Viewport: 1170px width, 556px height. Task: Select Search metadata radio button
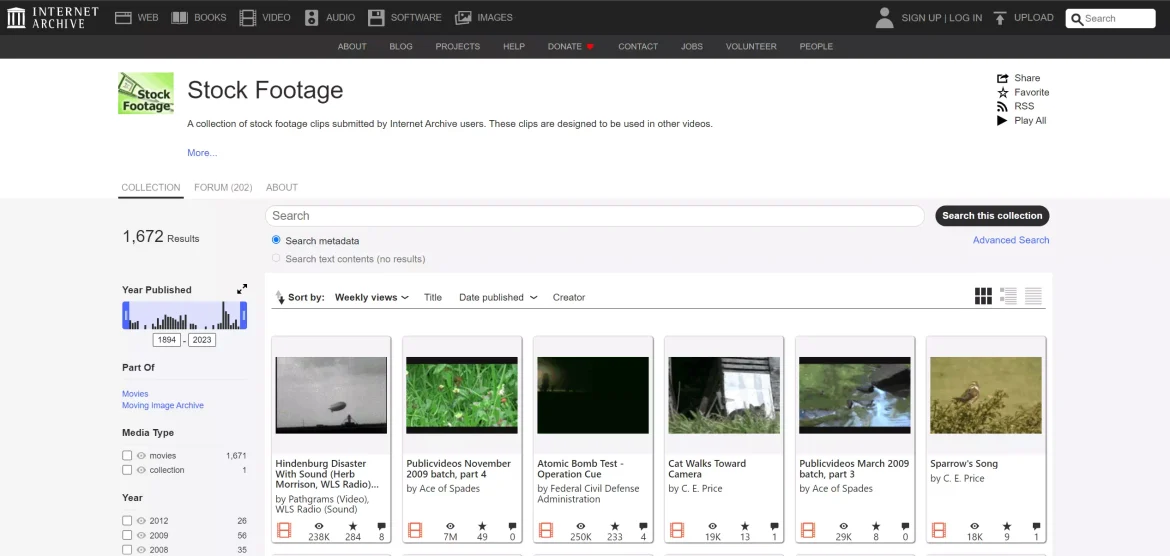(x=276, y=240)
